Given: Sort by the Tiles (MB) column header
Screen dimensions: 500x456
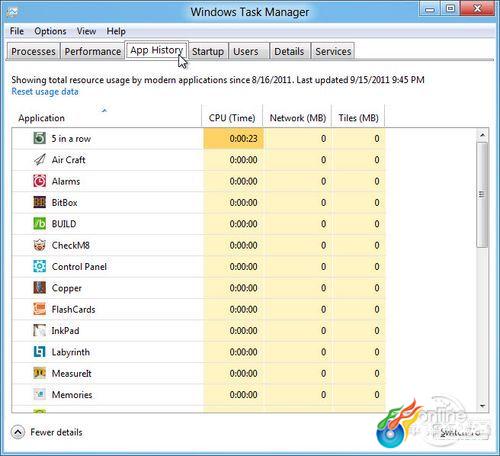Looking at the screenshot, I should point(358,116).
